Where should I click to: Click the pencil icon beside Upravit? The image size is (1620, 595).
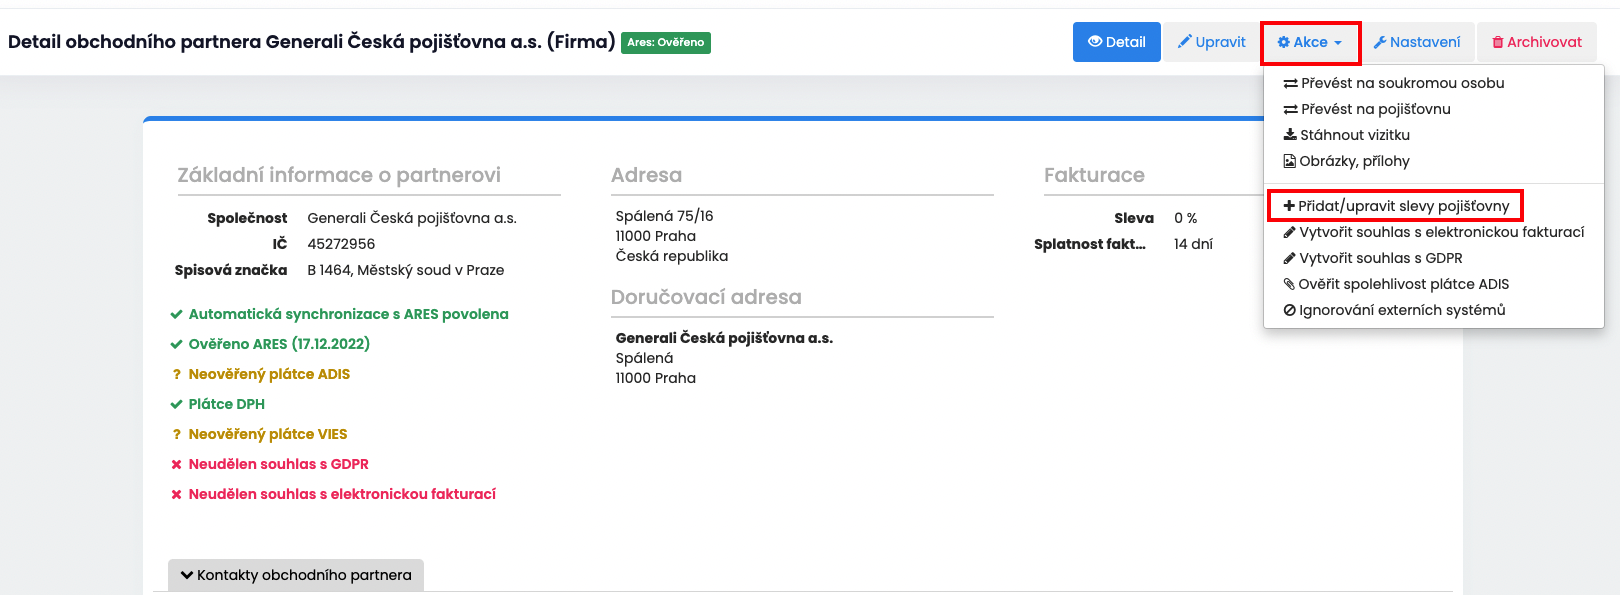pyautogui.click(x=1185, y=42)
